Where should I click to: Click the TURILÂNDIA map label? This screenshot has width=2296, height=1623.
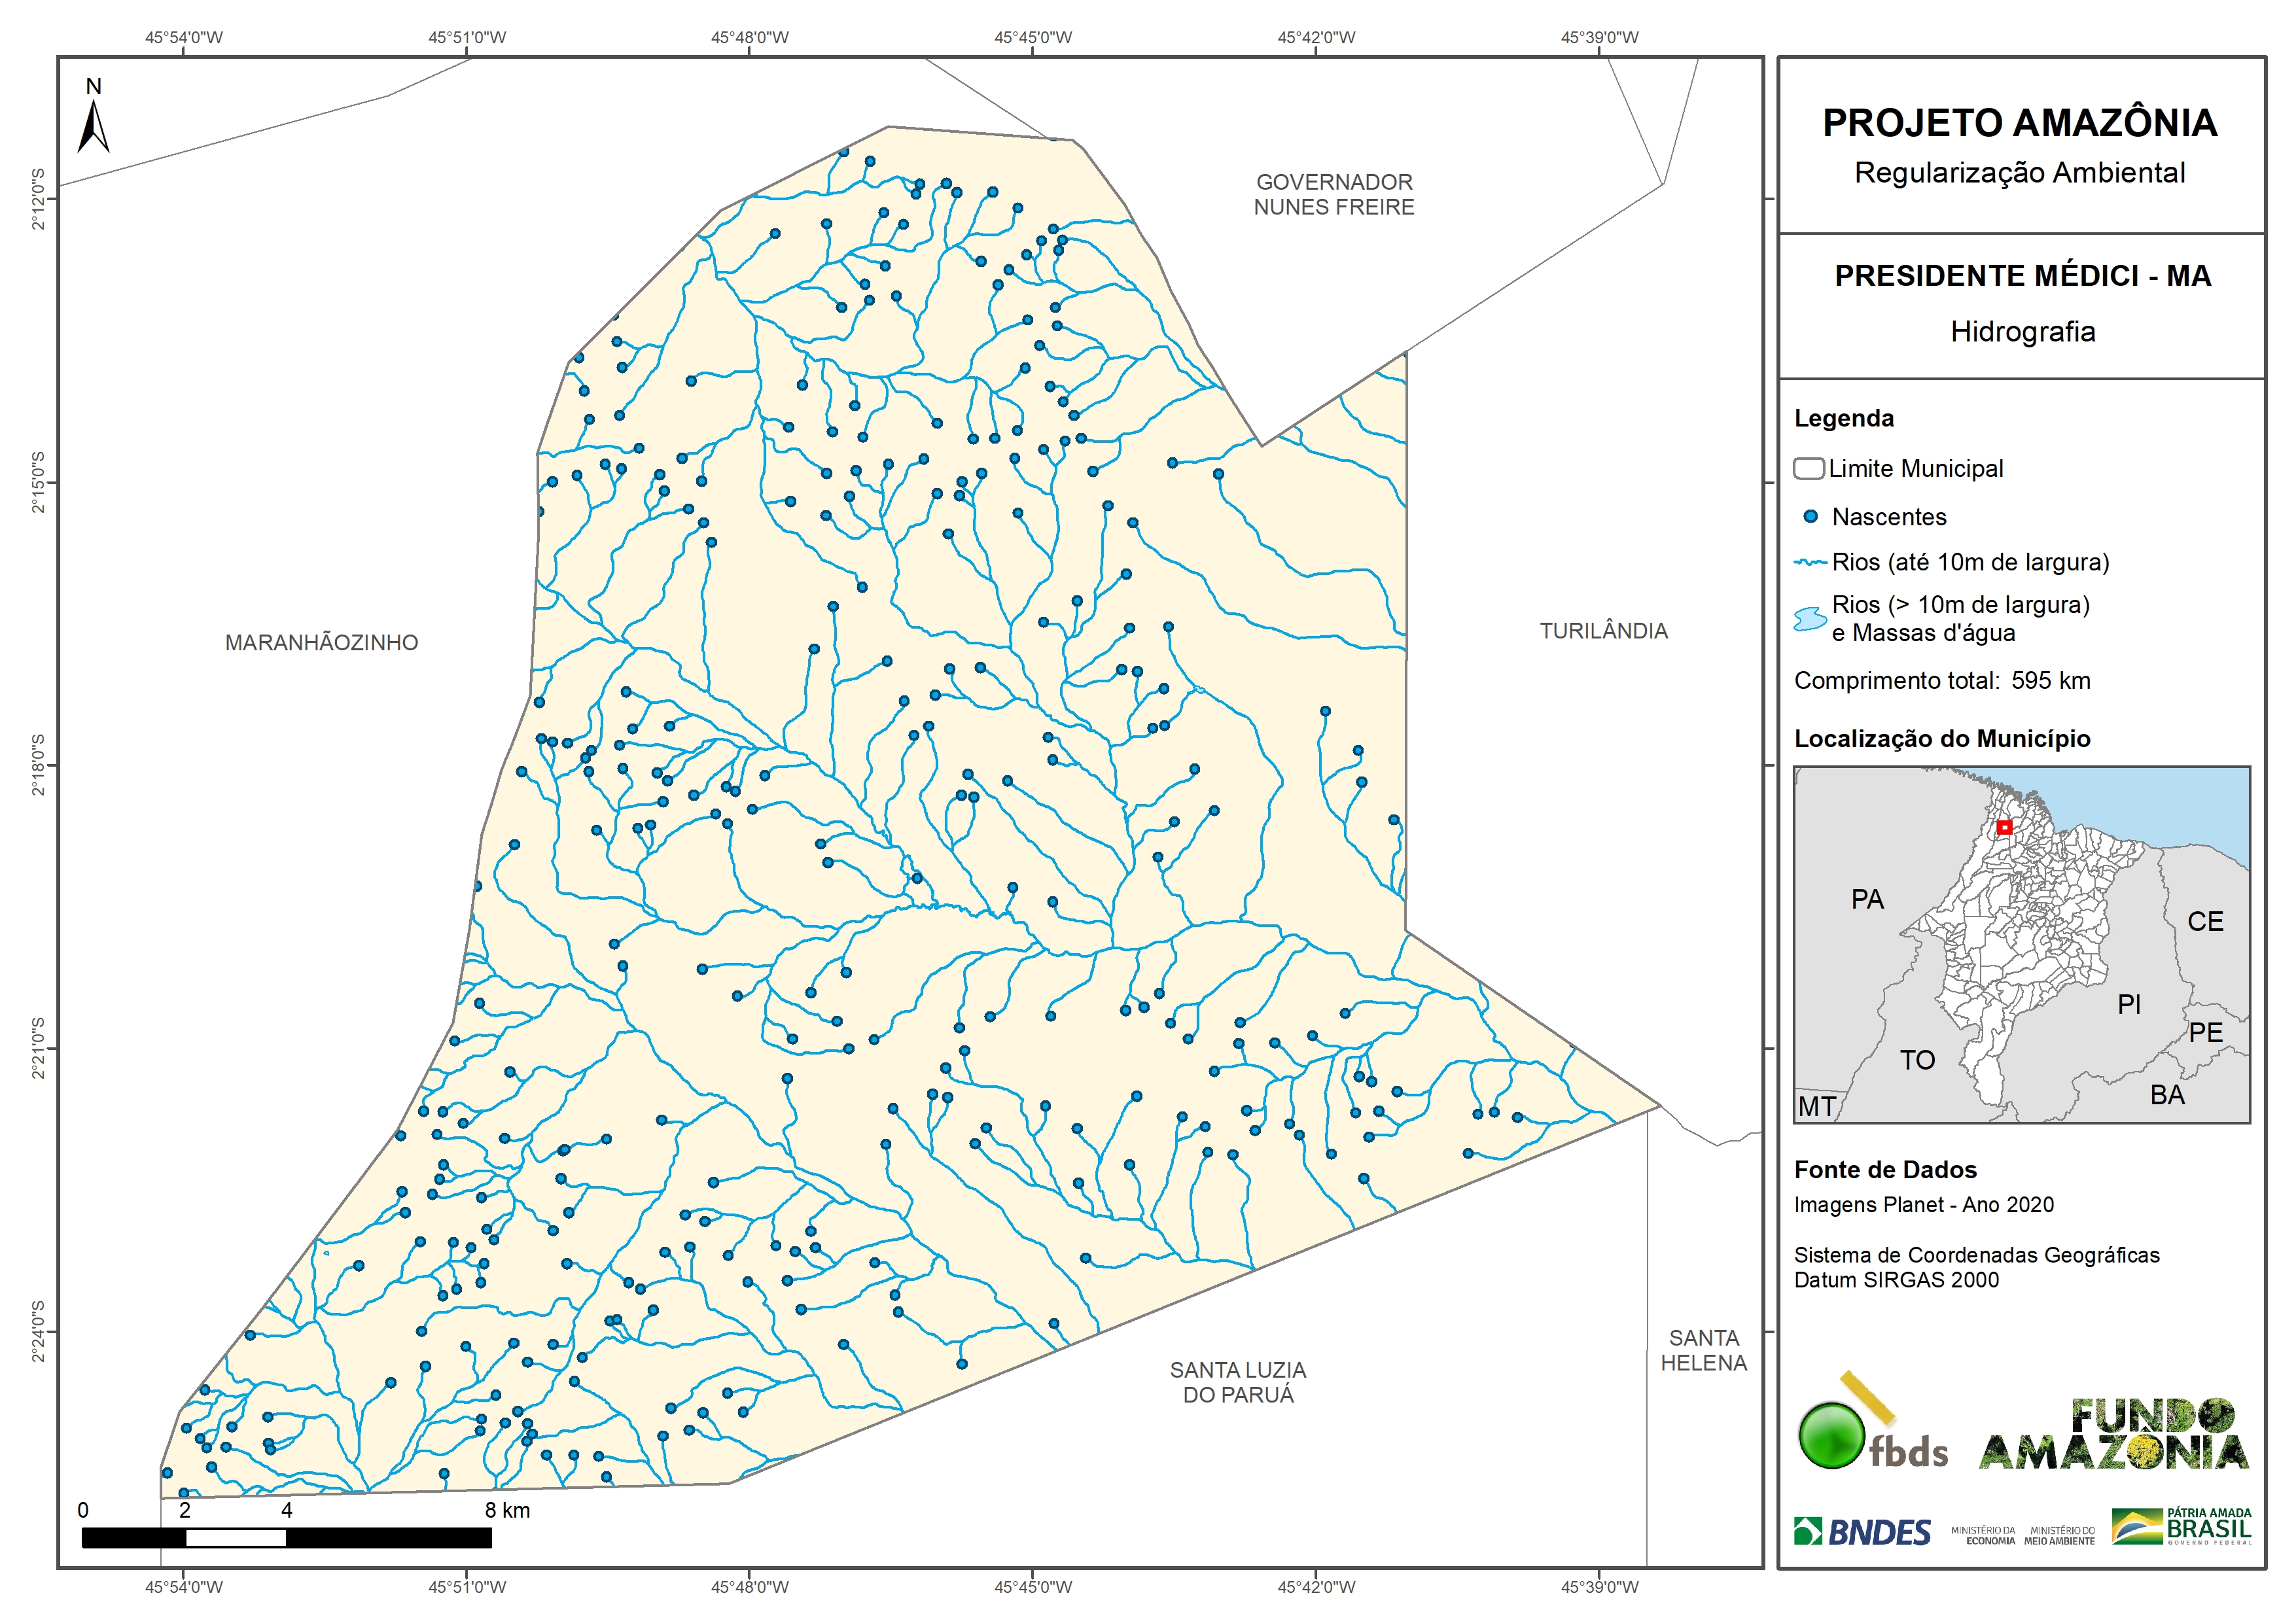click(x=1603, y=631)
